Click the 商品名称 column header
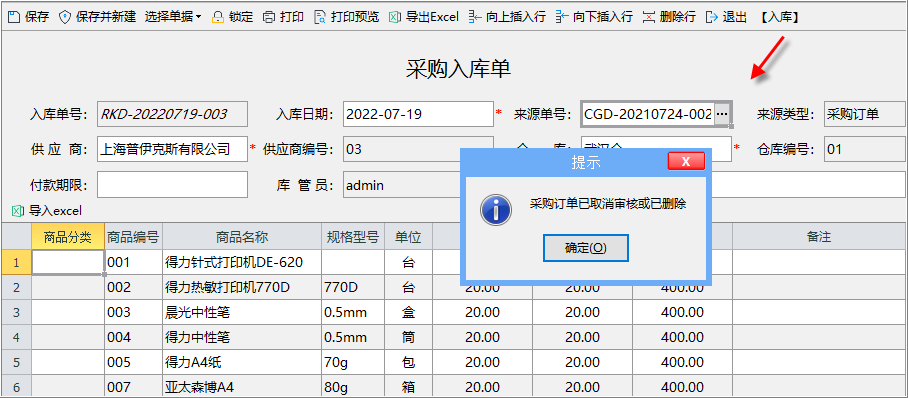 (x=242, y=236)
